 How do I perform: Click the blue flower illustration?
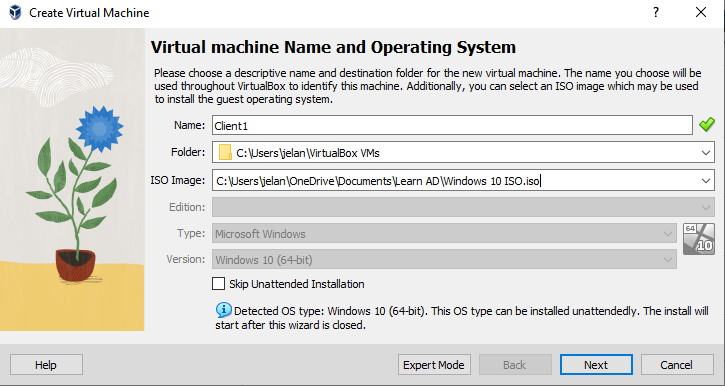[99, 129]
